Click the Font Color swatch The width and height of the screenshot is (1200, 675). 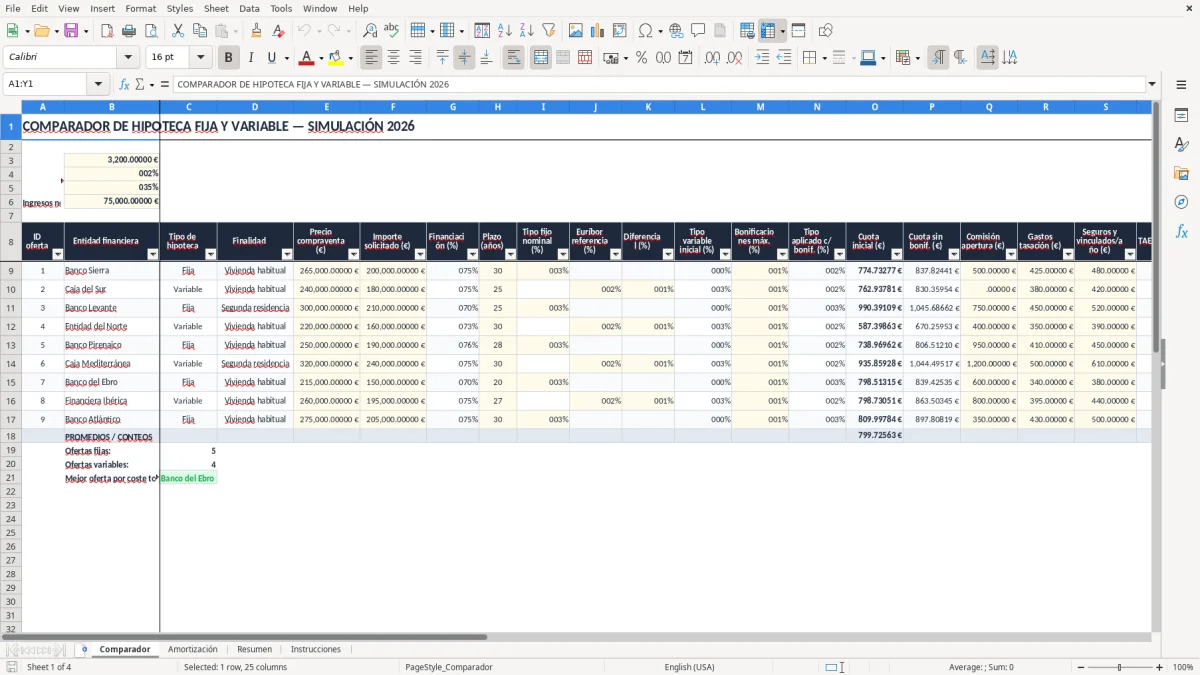point(307,58)
